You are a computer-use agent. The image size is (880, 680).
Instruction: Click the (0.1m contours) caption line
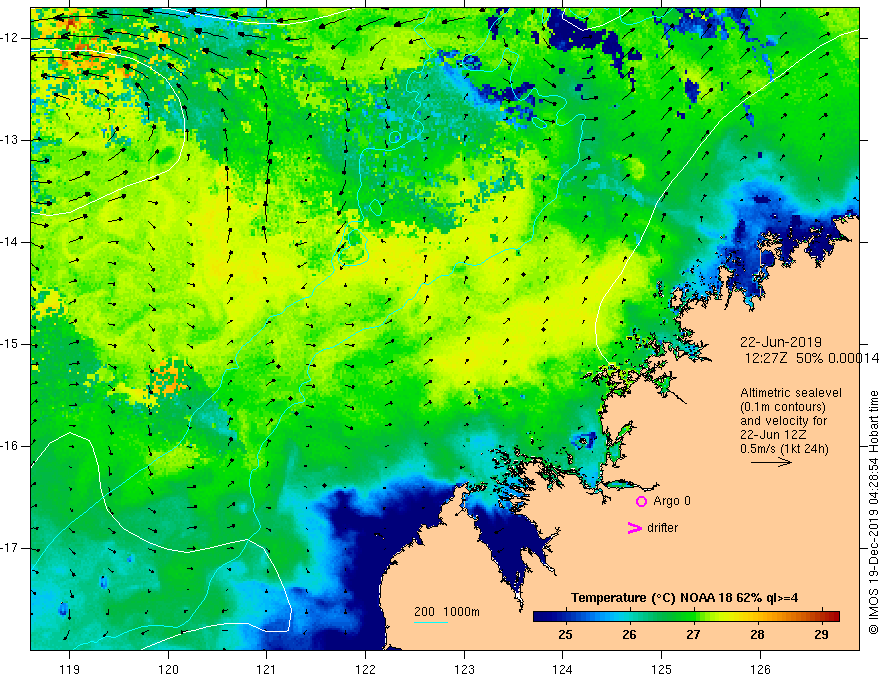click(783, 407)
